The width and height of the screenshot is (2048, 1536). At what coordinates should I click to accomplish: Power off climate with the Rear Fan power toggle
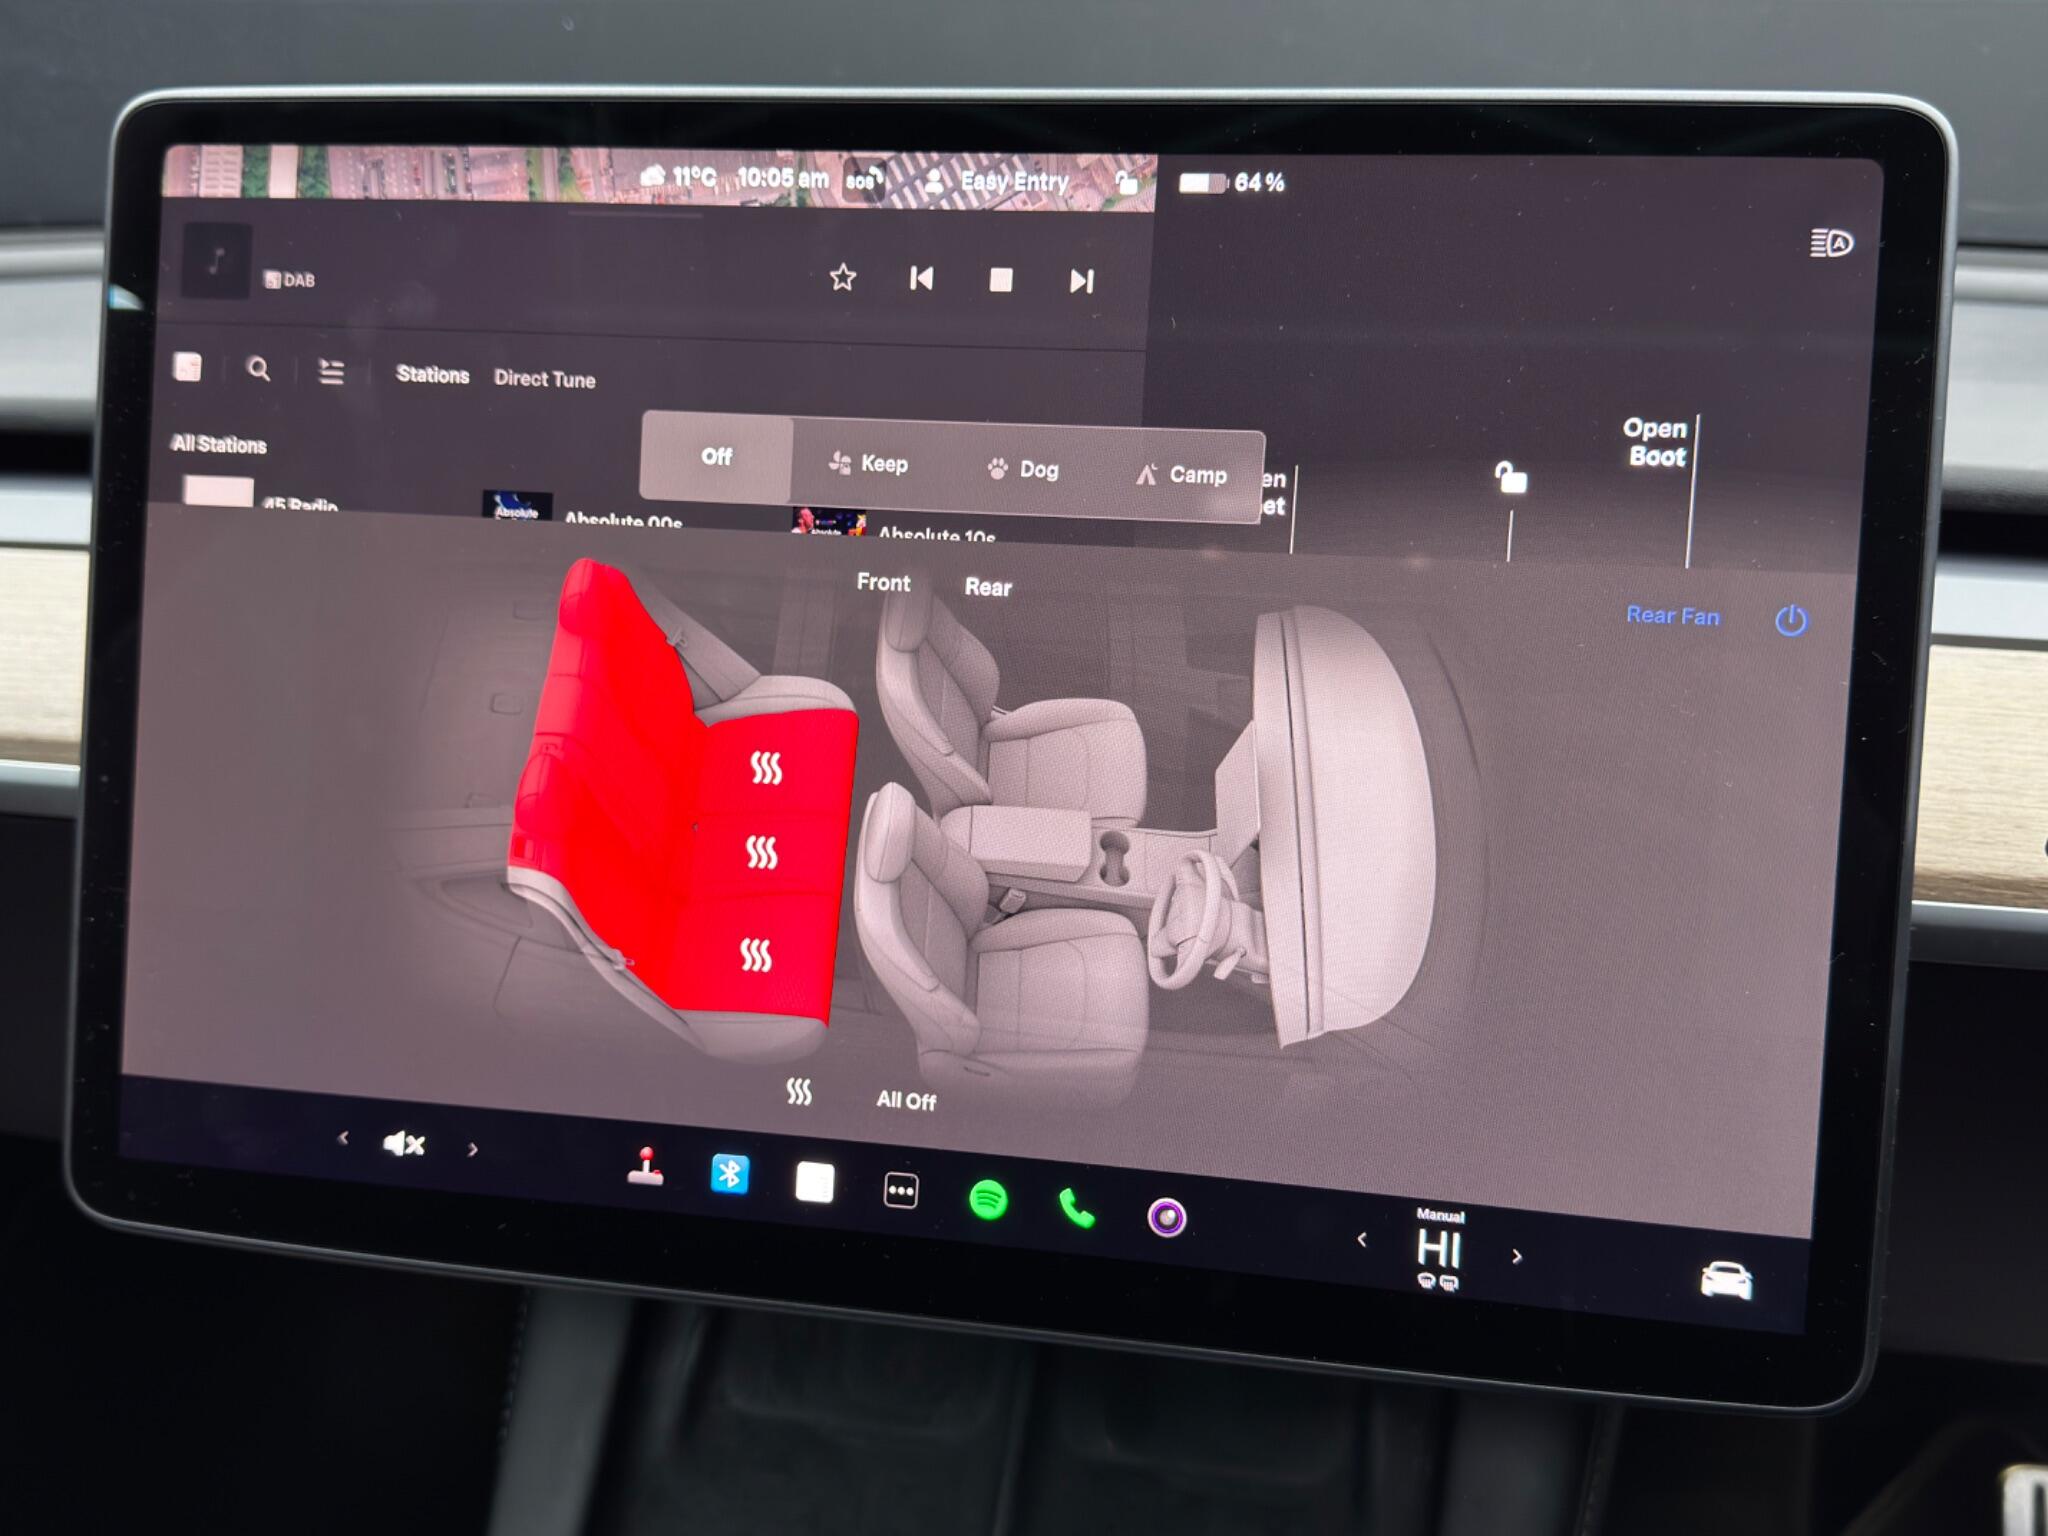[x=1792, y=619]
